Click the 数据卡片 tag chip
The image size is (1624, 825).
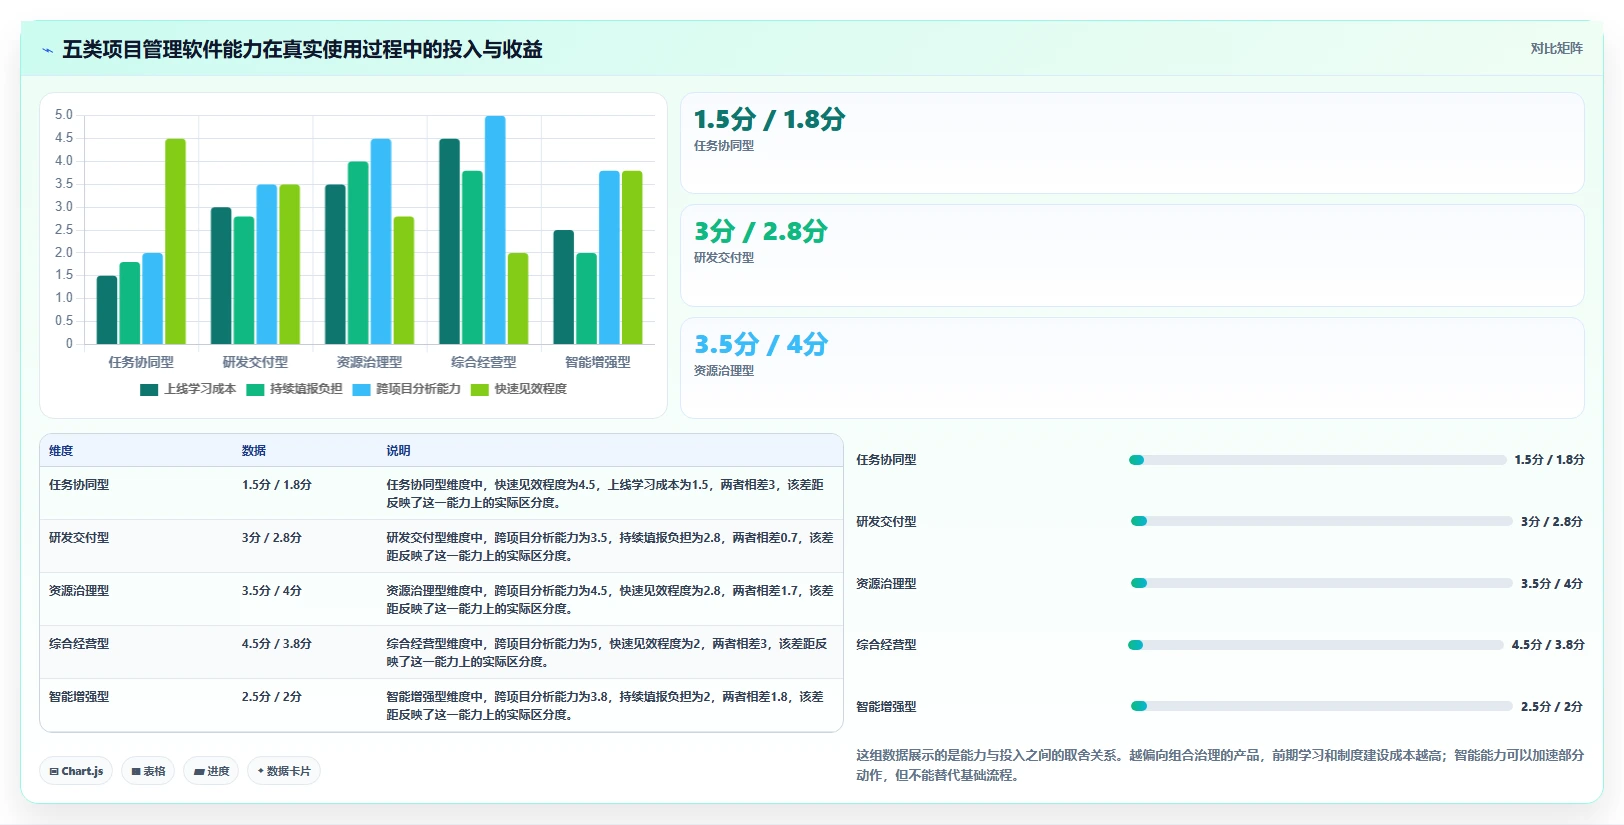pyautogui.click(x=284, y=771)
